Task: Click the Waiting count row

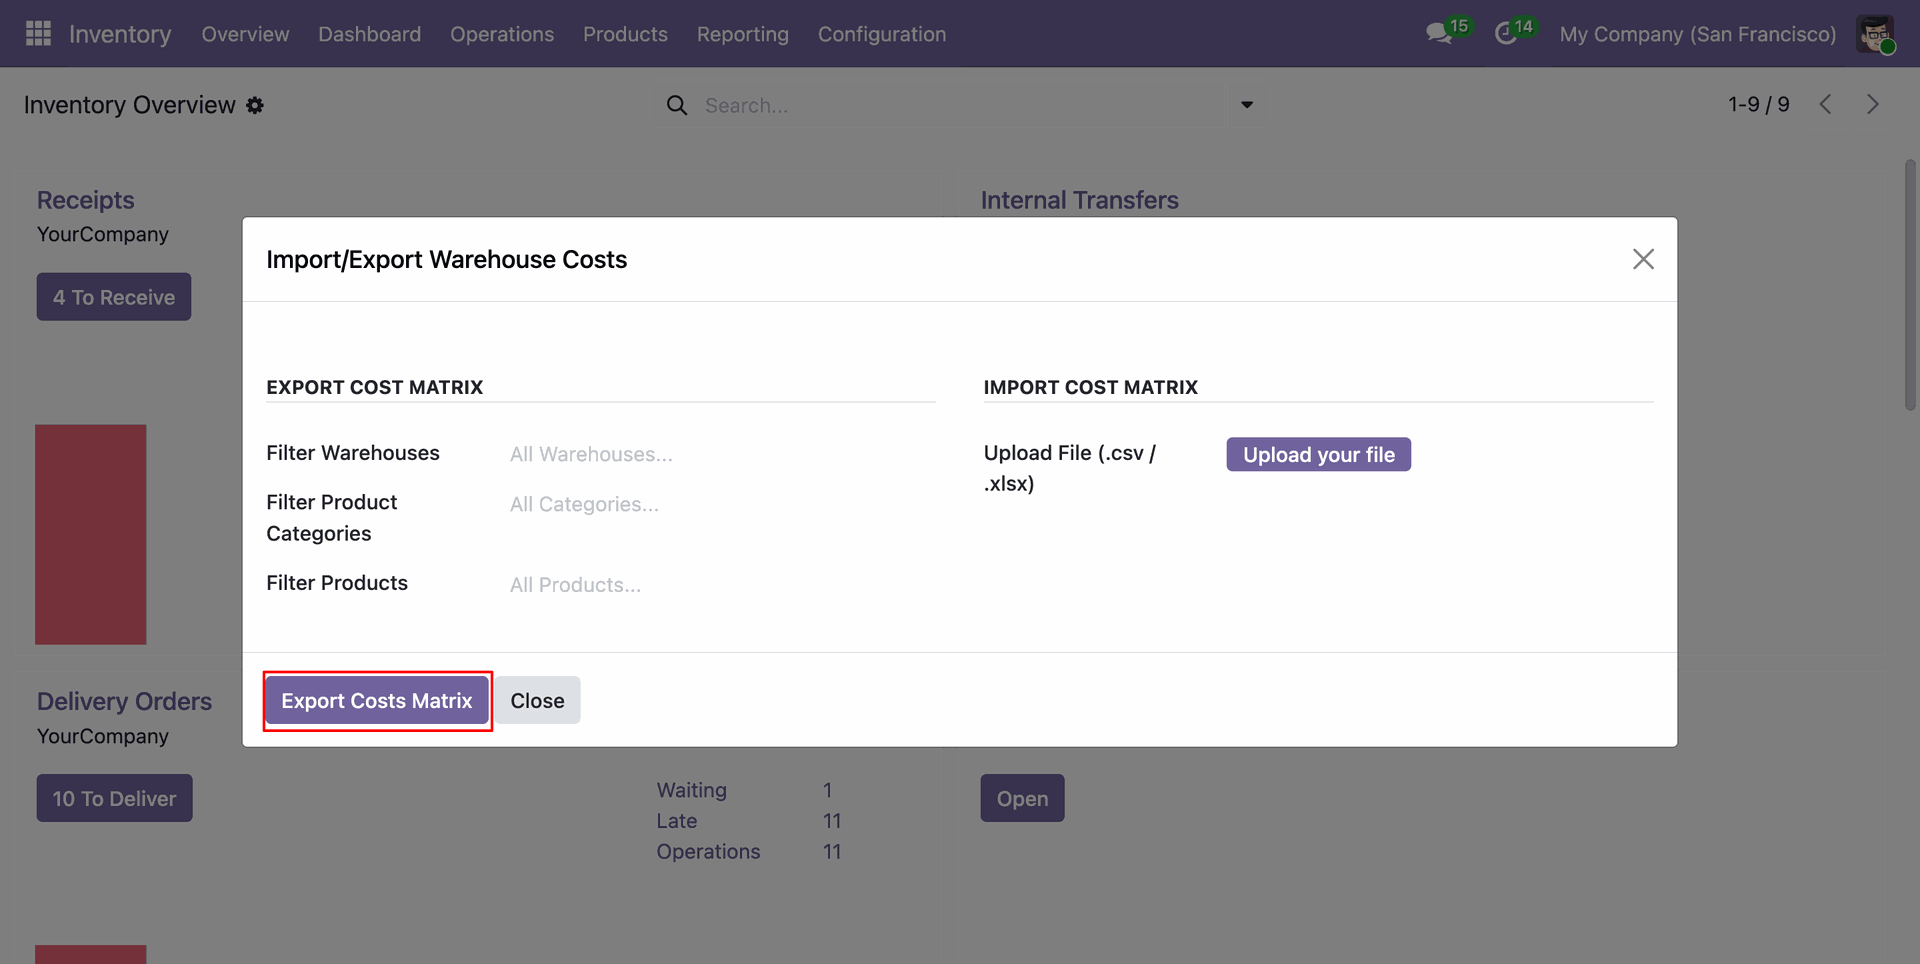Action: click(748, 790)
